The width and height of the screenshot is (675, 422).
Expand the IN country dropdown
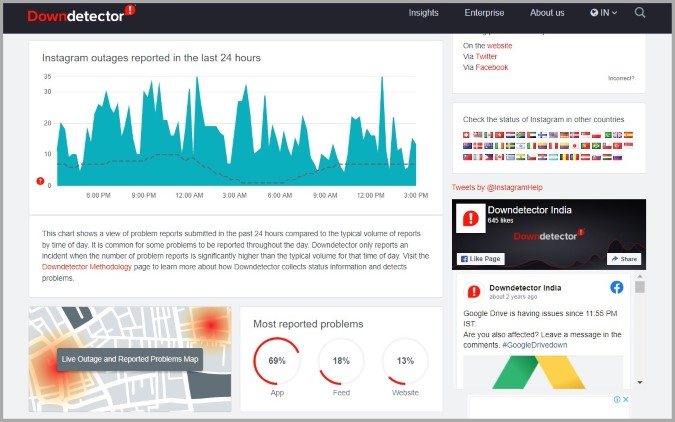click(x=604, y=12)
